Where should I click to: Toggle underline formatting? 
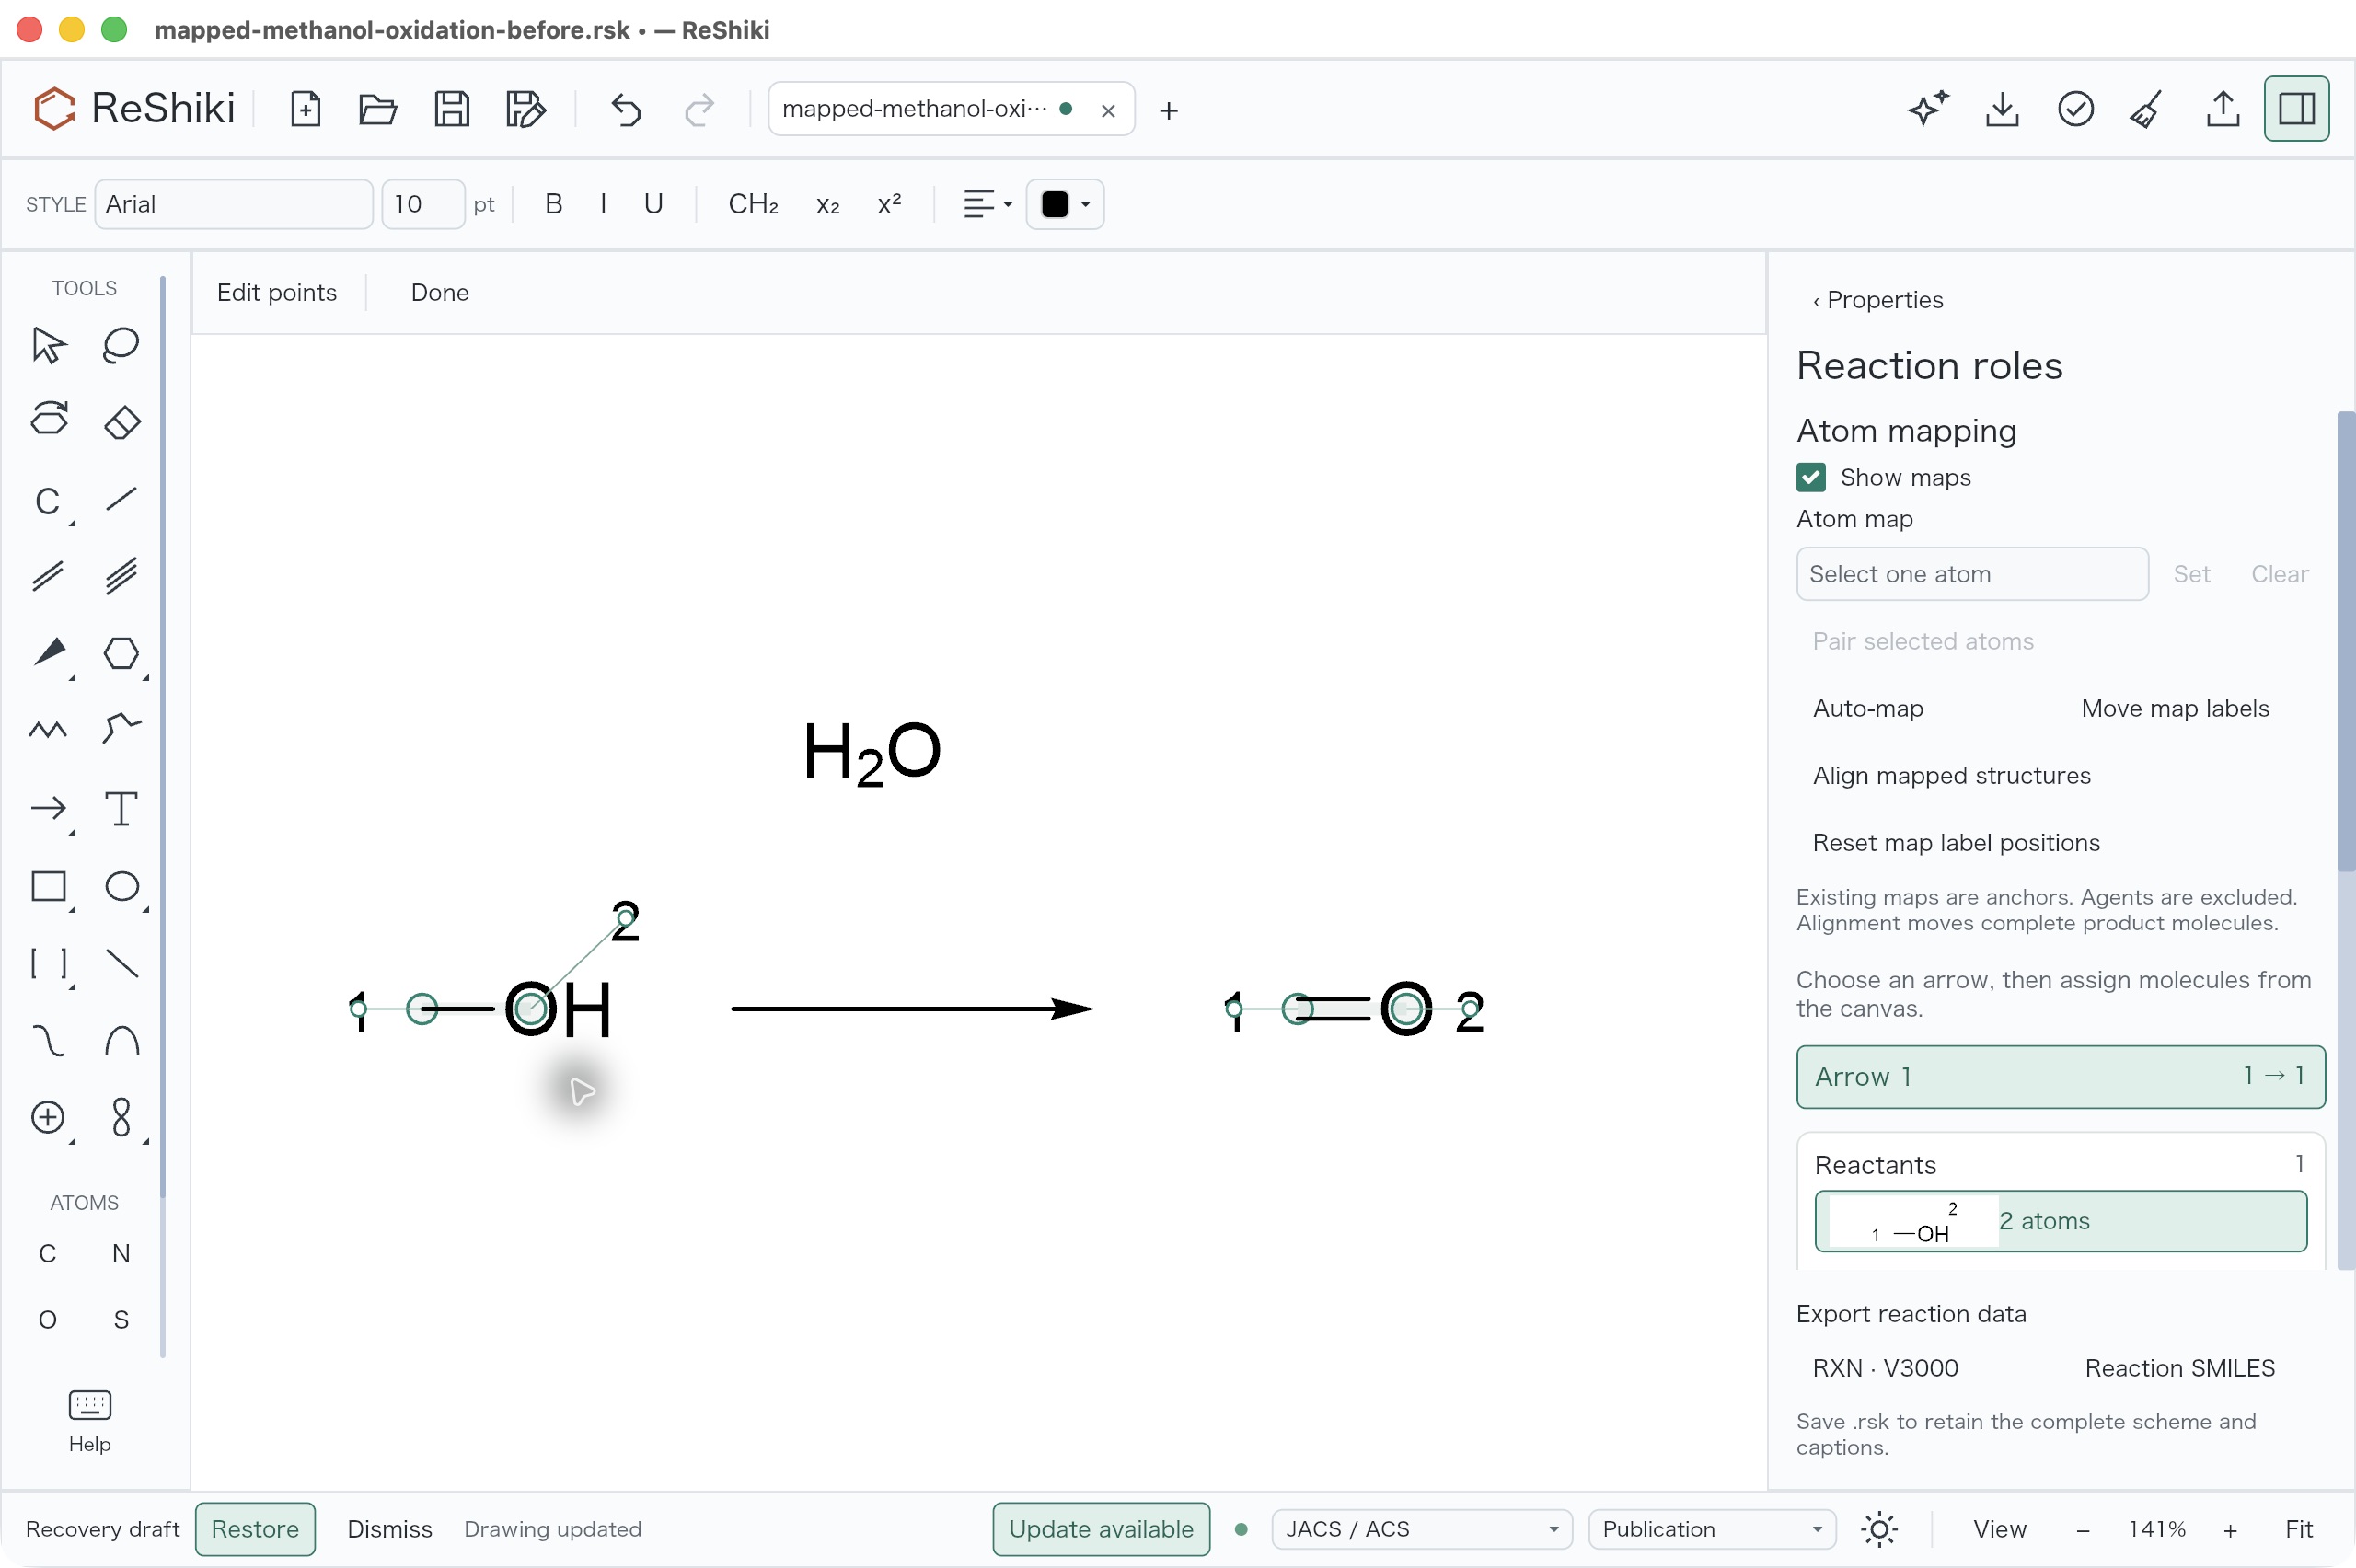point(653,204)
